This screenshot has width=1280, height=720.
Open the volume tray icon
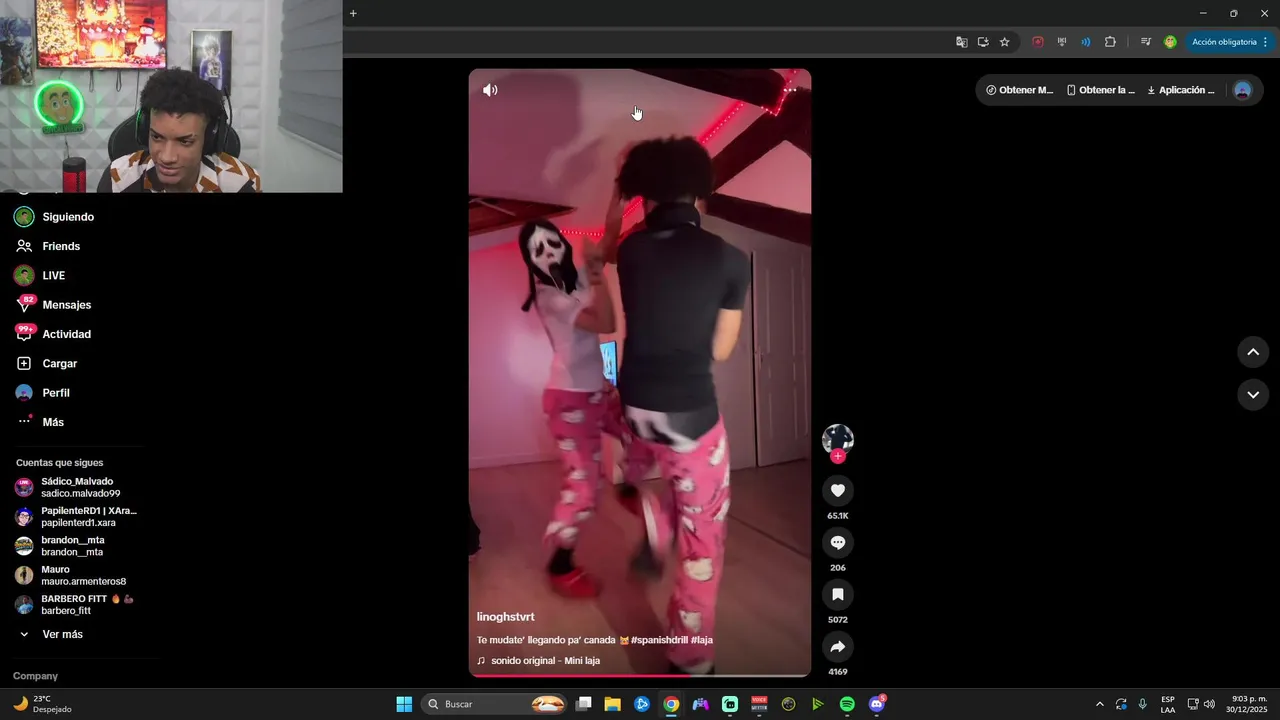pos(1209,704)
